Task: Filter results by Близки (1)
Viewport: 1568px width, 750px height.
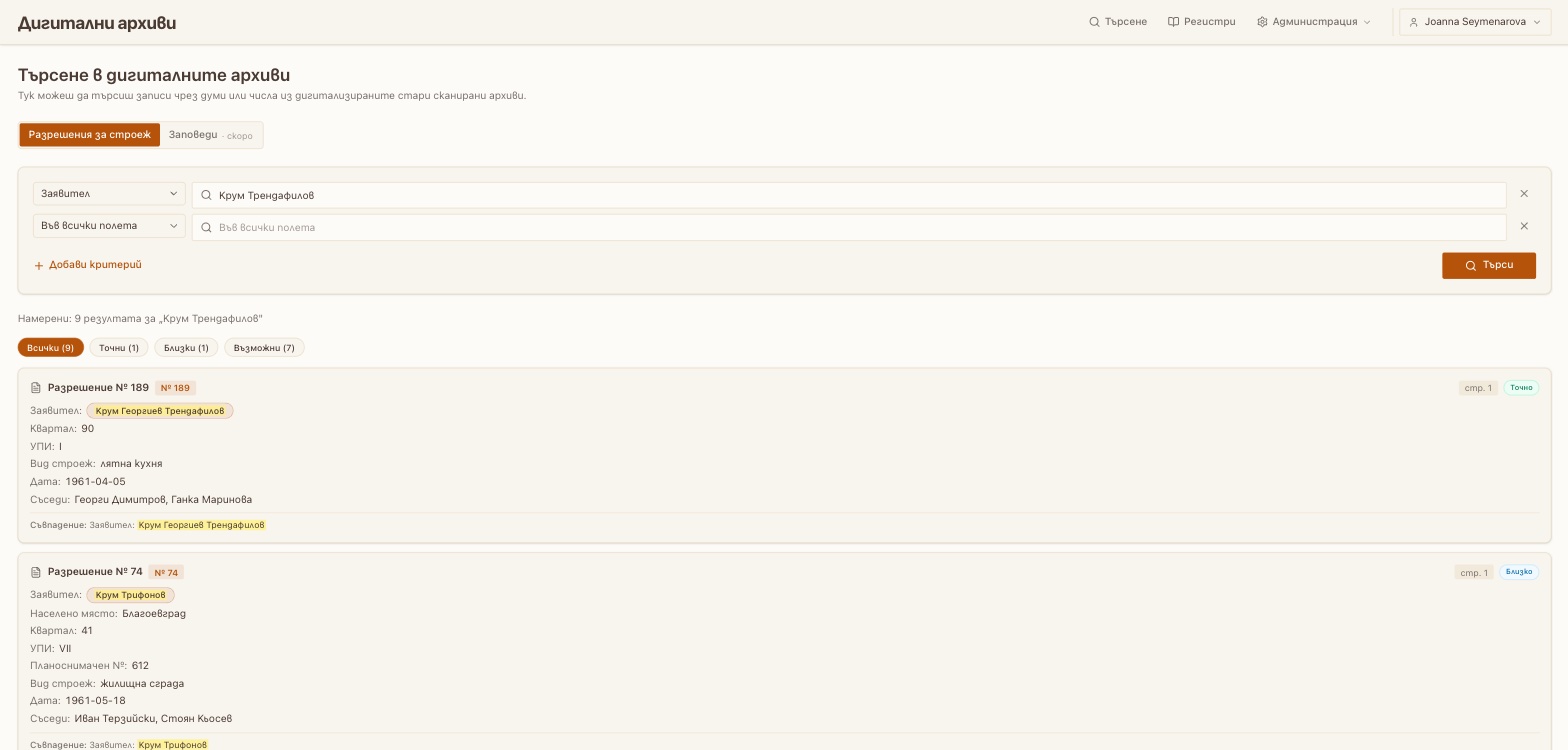Action: click(x=186, y=348)
